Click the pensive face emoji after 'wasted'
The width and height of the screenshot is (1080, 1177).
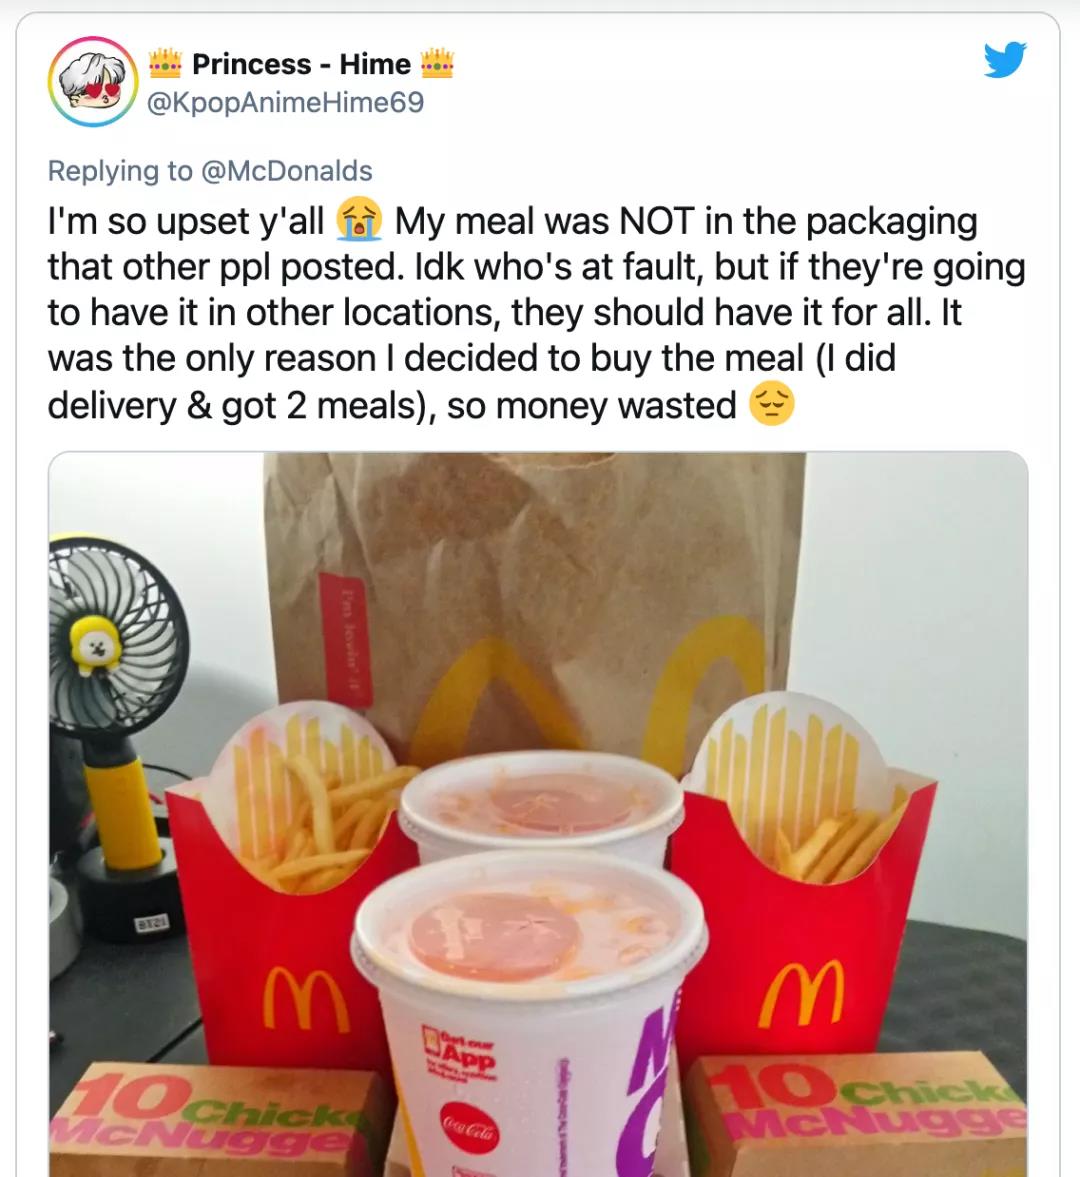[771, 404]
